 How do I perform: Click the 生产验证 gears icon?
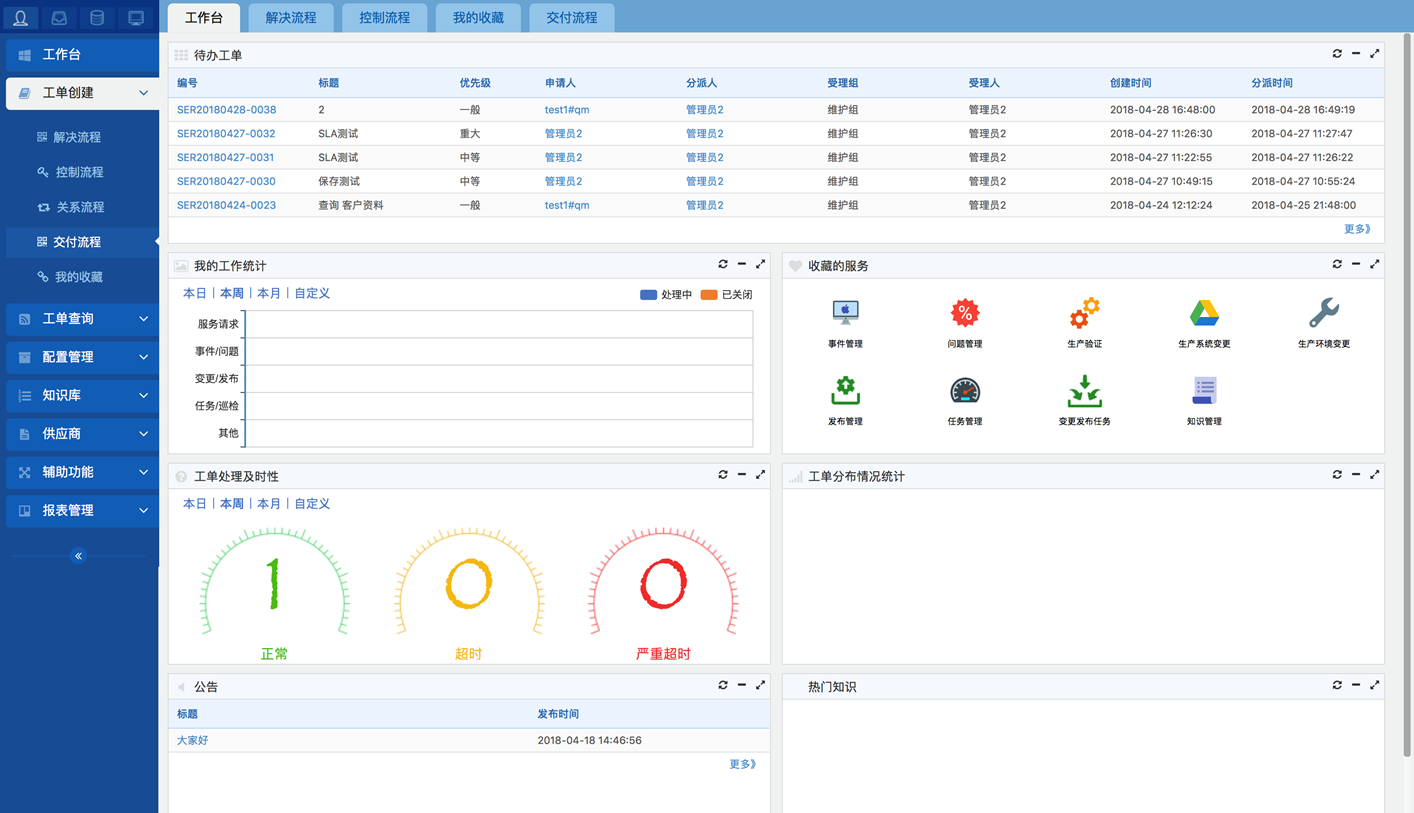coord(1084,313)
